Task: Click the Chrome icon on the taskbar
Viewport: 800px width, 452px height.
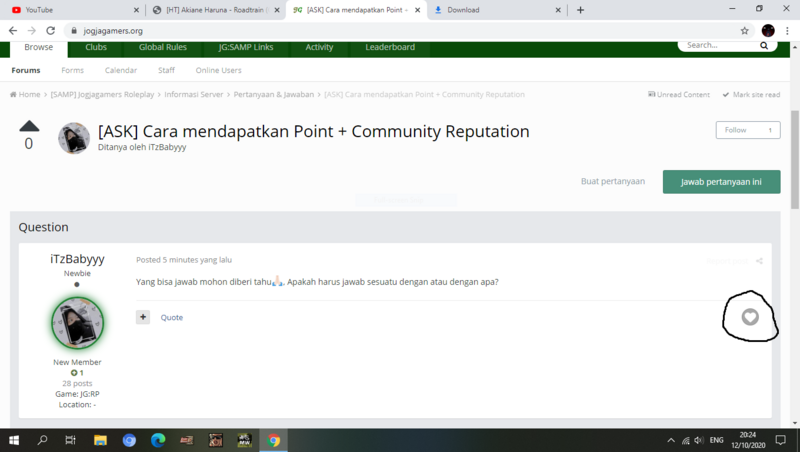Action: [273, 440]
